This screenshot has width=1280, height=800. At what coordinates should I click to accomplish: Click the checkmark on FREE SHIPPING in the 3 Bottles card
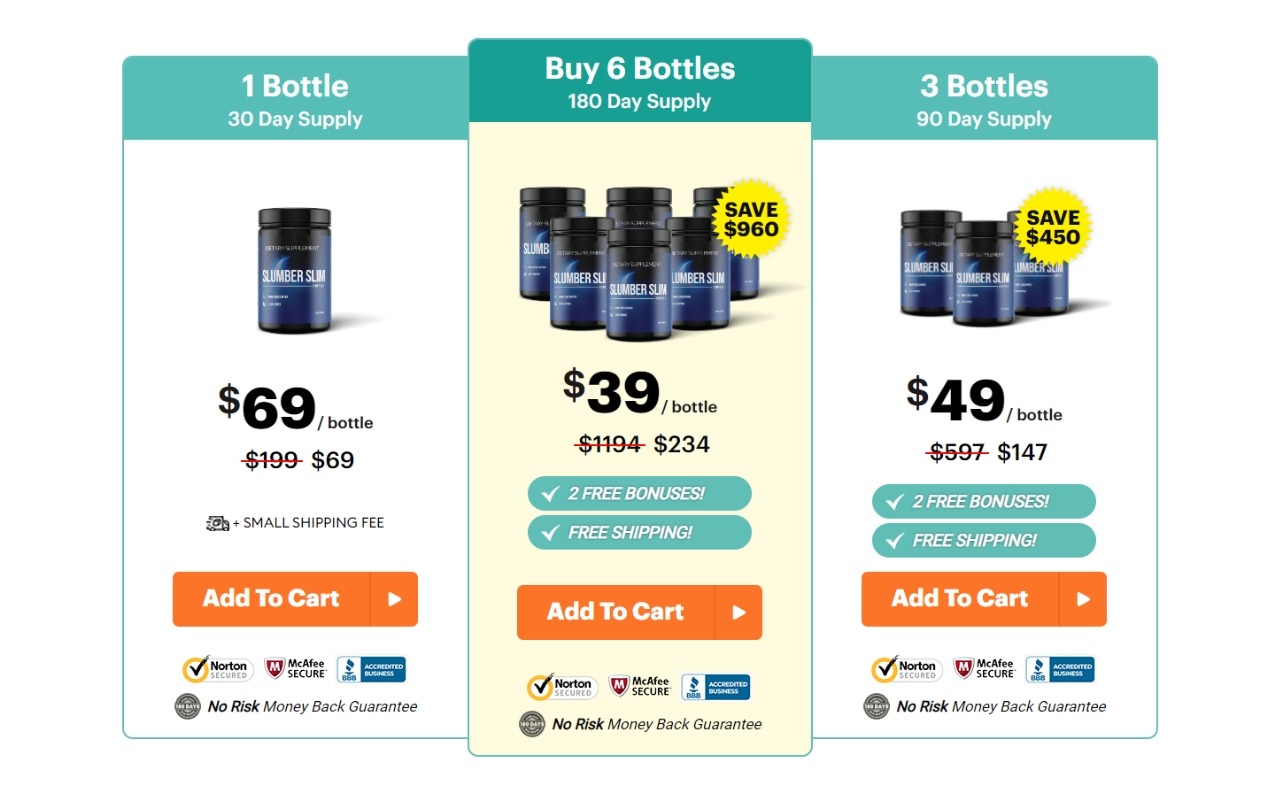[894, 540]
